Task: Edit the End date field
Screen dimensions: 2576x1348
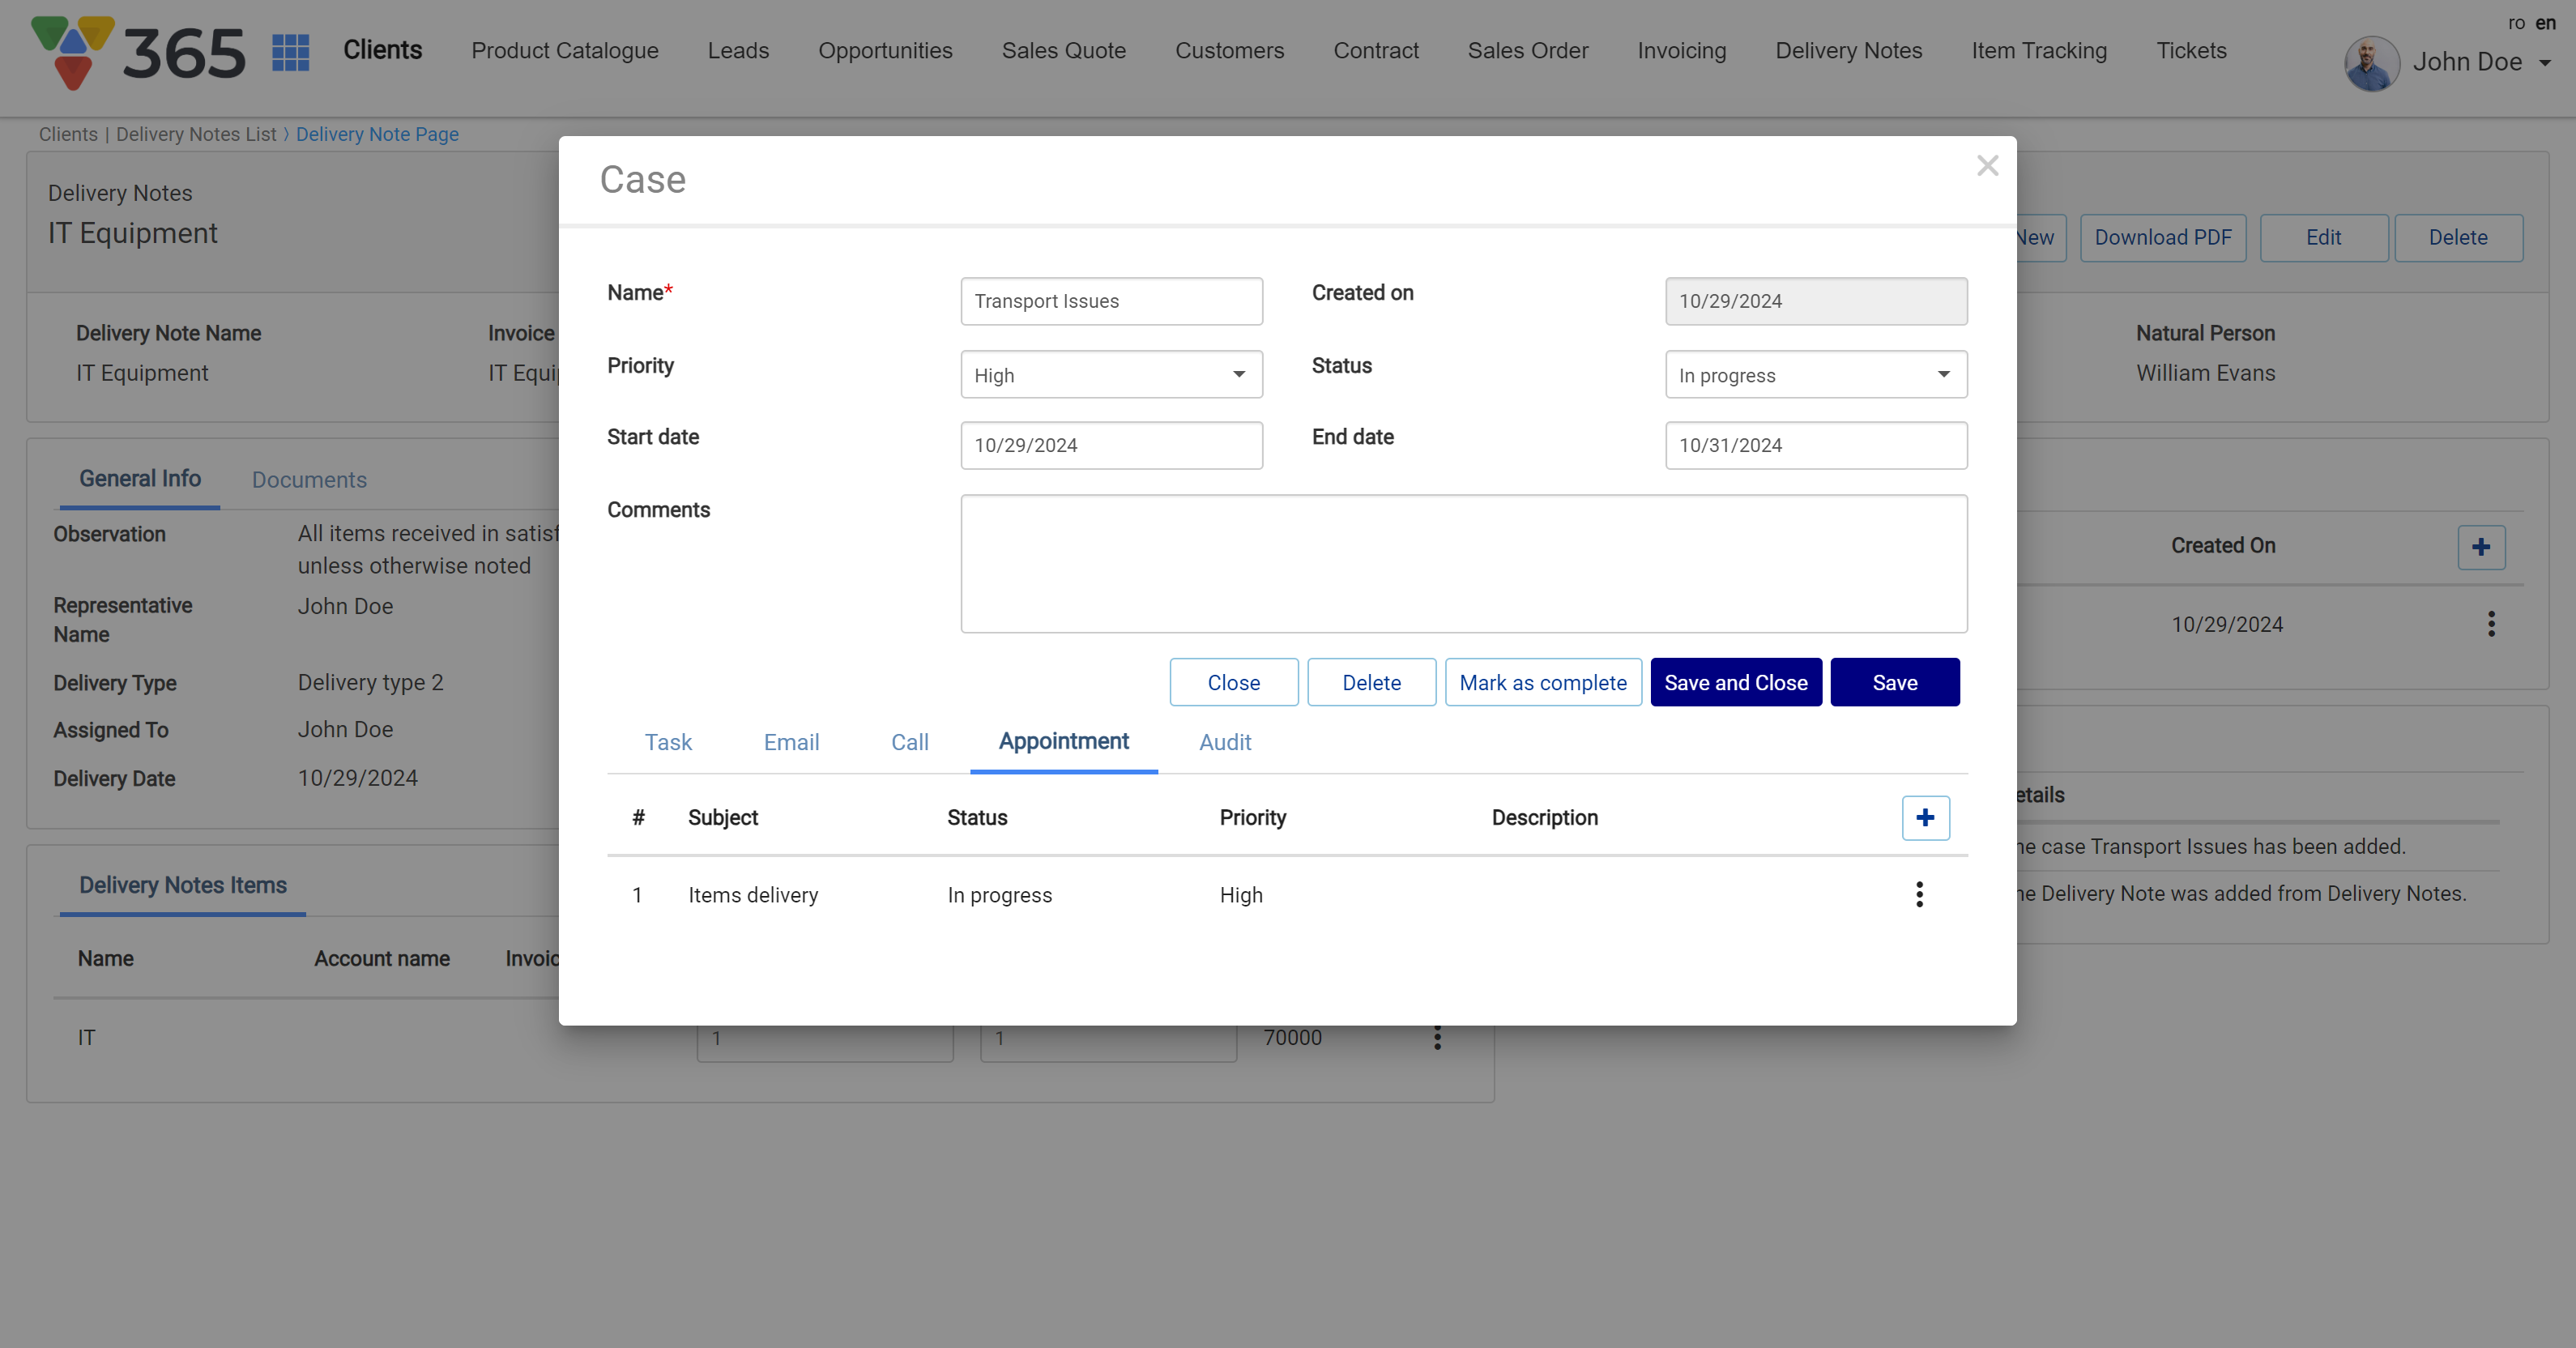Action: click(x=1815, y=446)
